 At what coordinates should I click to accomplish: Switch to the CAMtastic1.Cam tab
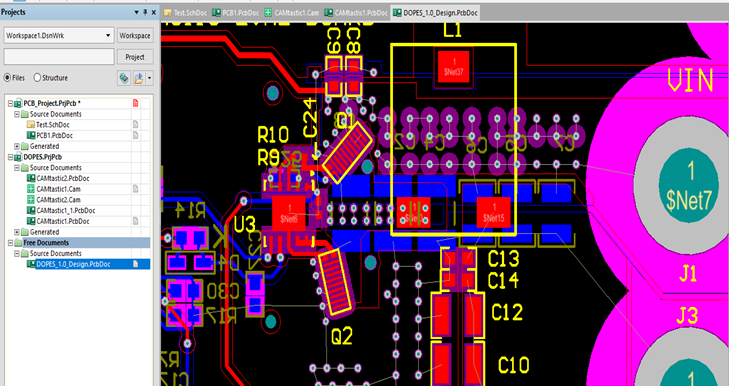[292, 13]
